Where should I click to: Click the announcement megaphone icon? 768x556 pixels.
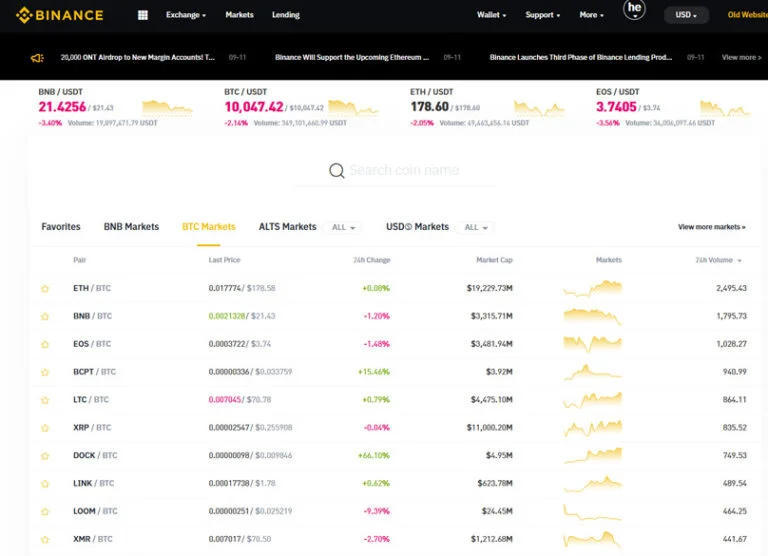(x=37, y=58)
